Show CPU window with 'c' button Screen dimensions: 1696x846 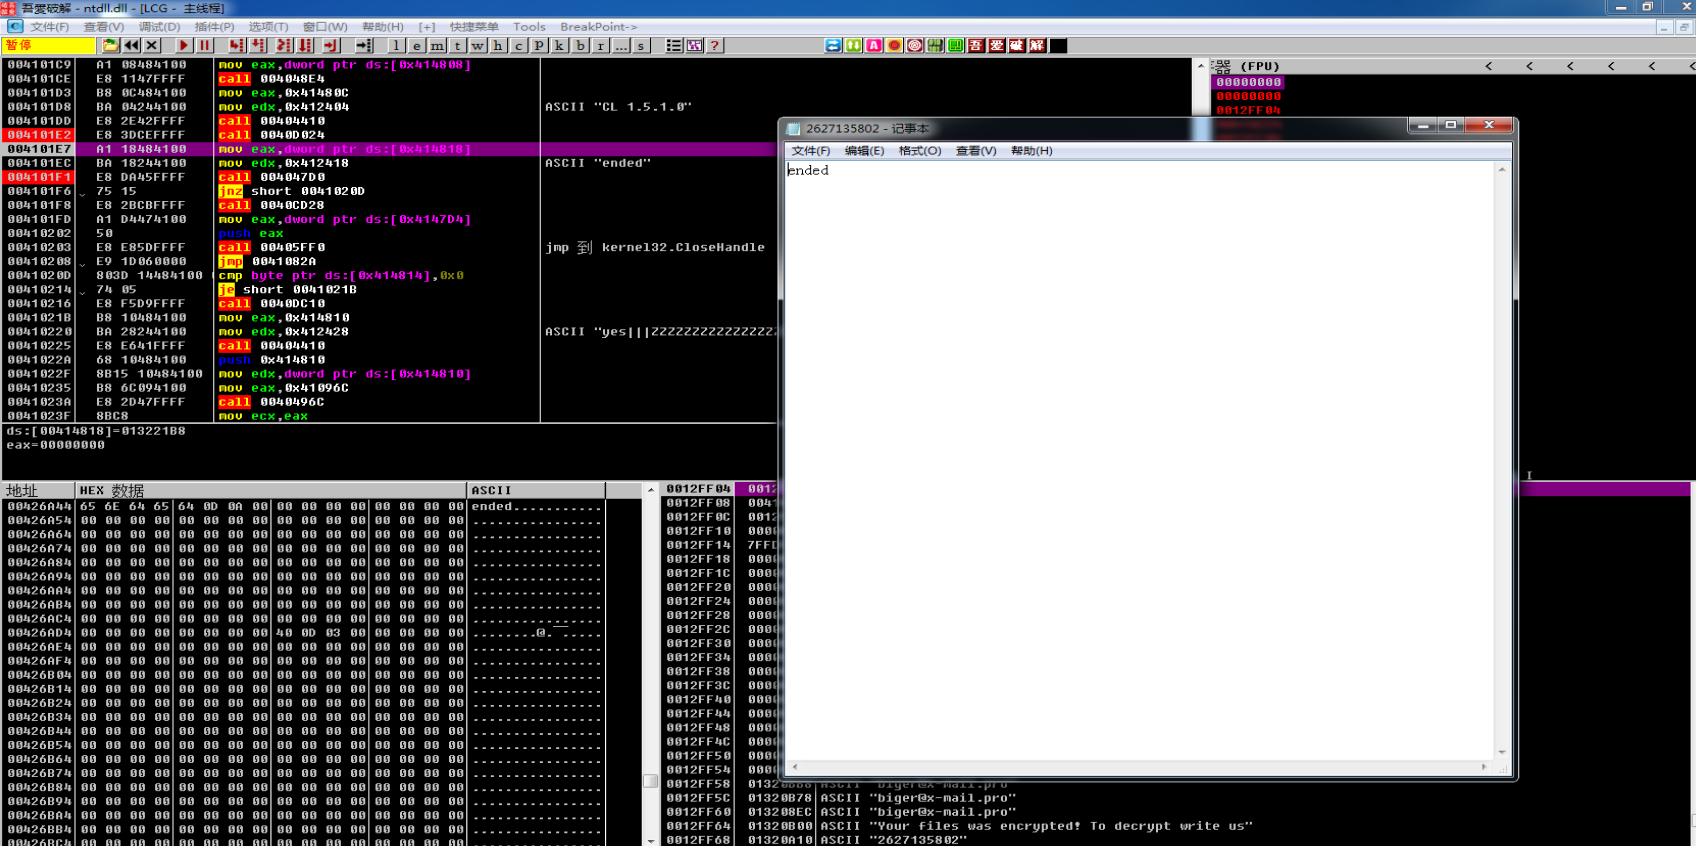(x=519, y=45)
